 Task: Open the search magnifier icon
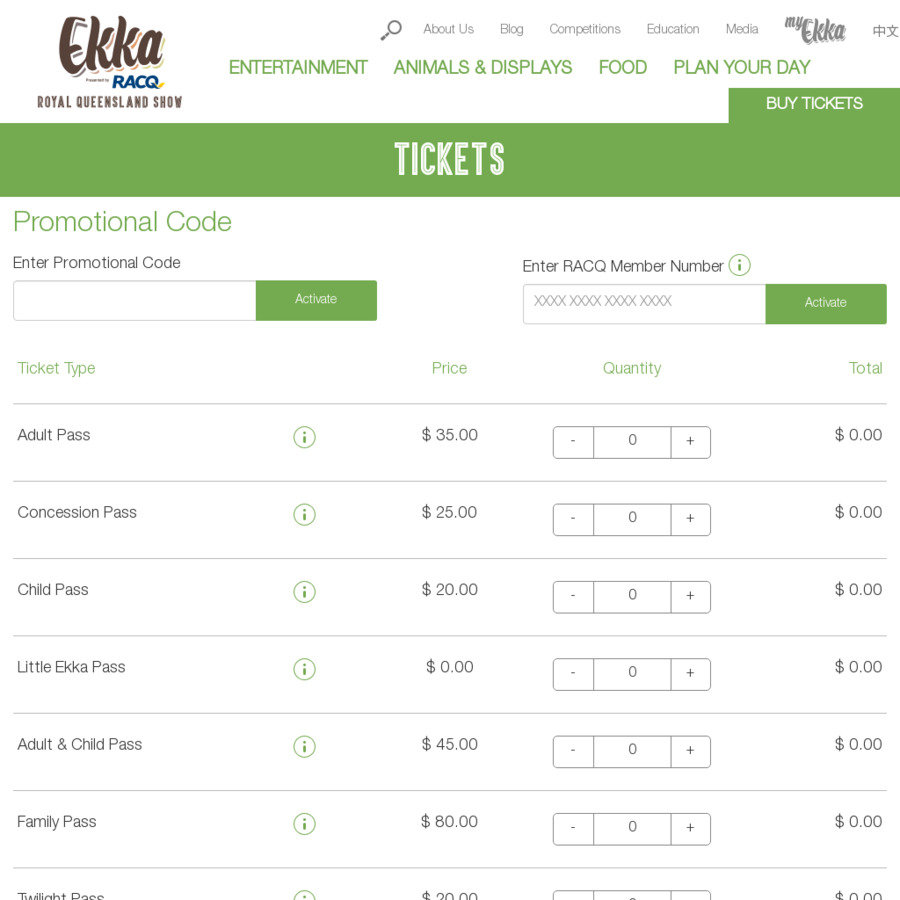(x=391, y=30)
